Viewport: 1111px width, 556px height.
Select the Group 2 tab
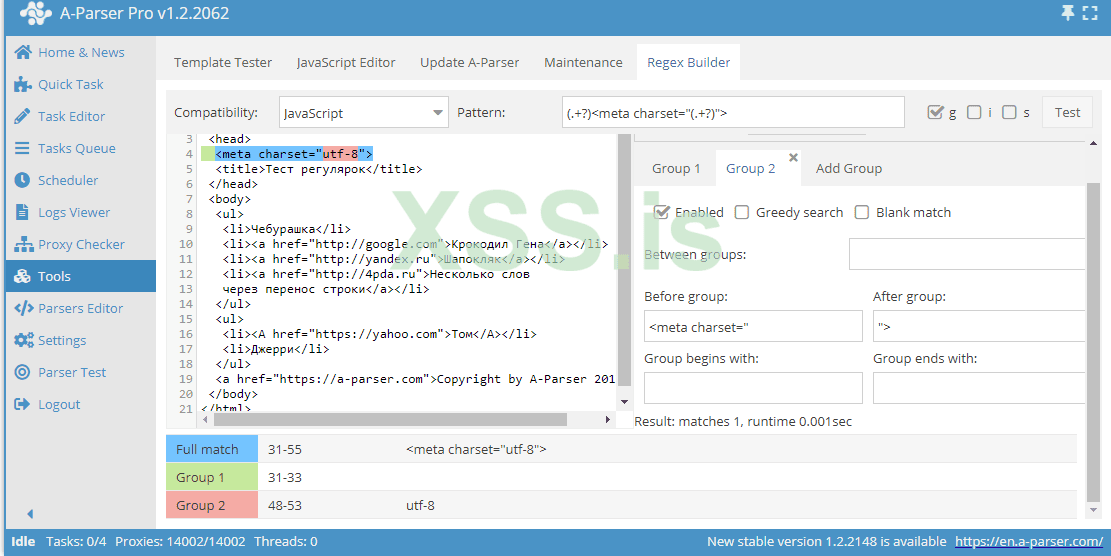coord(750,169)
